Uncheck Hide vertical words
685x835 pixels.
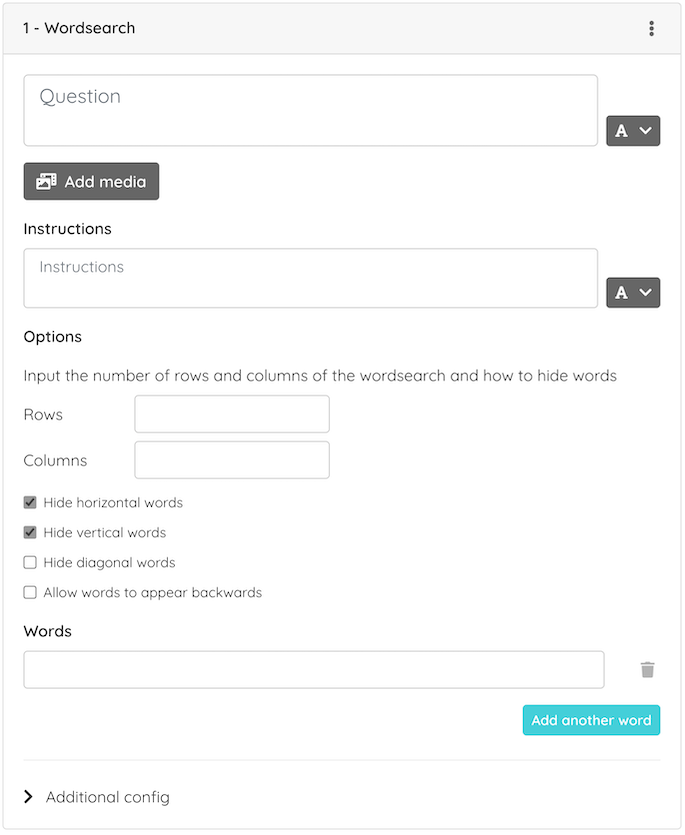pos(30,533)
